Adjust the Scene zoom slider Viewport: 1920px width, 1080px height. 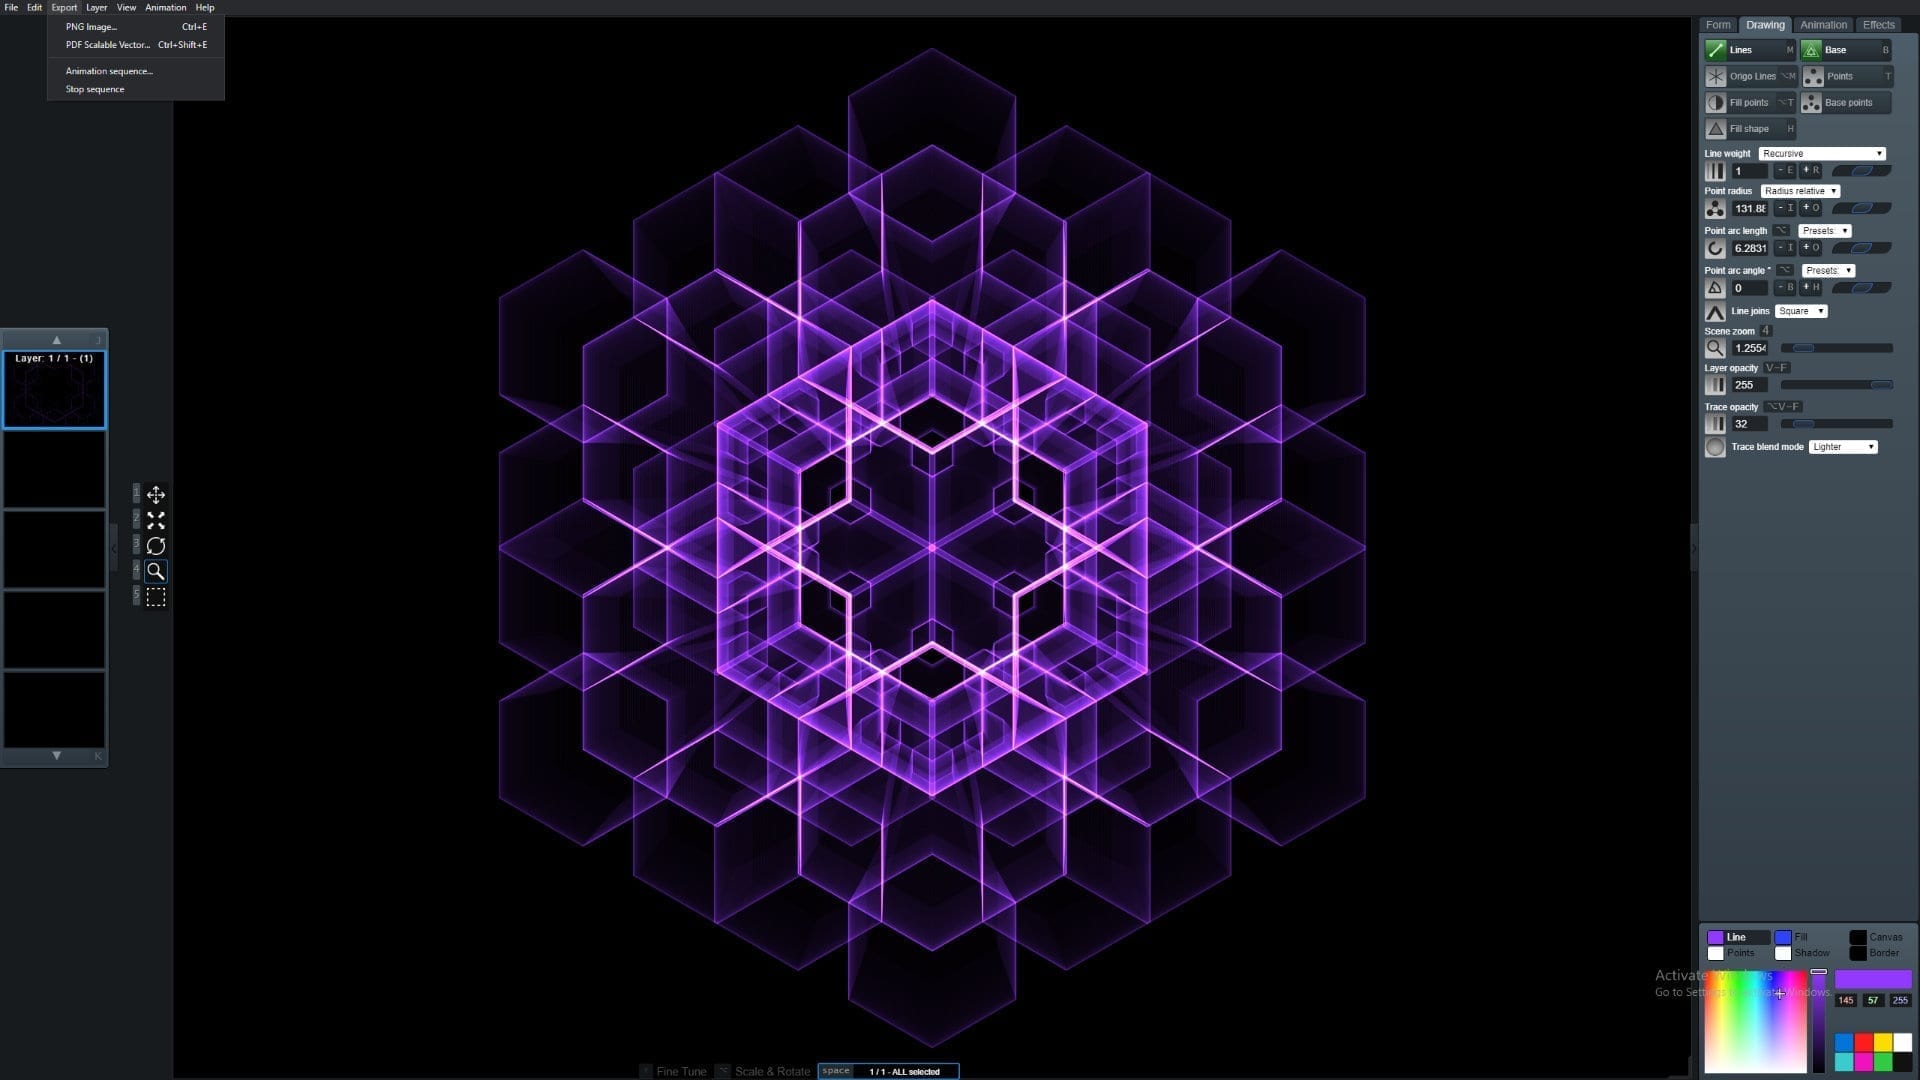coord(1836,348)
